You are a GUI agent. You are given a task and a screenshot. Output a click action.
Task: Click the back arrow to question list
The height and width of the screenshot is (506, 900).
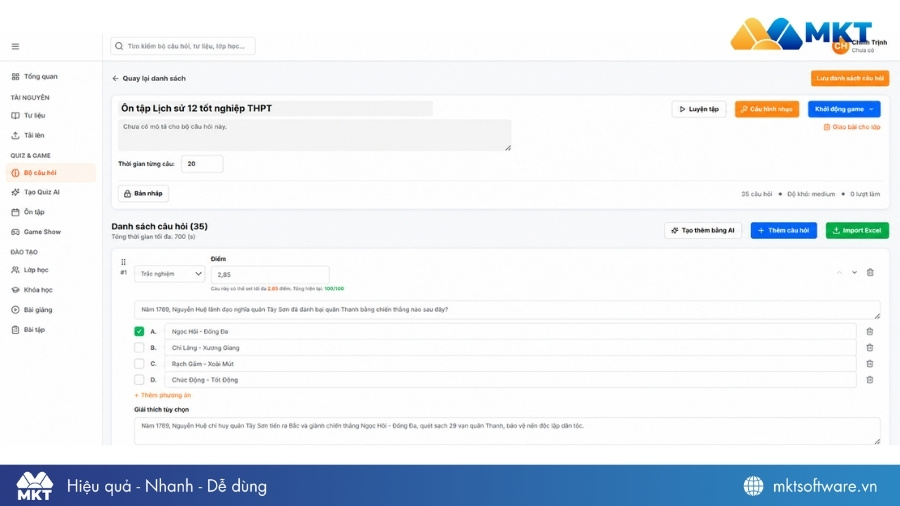click(115, 79)
